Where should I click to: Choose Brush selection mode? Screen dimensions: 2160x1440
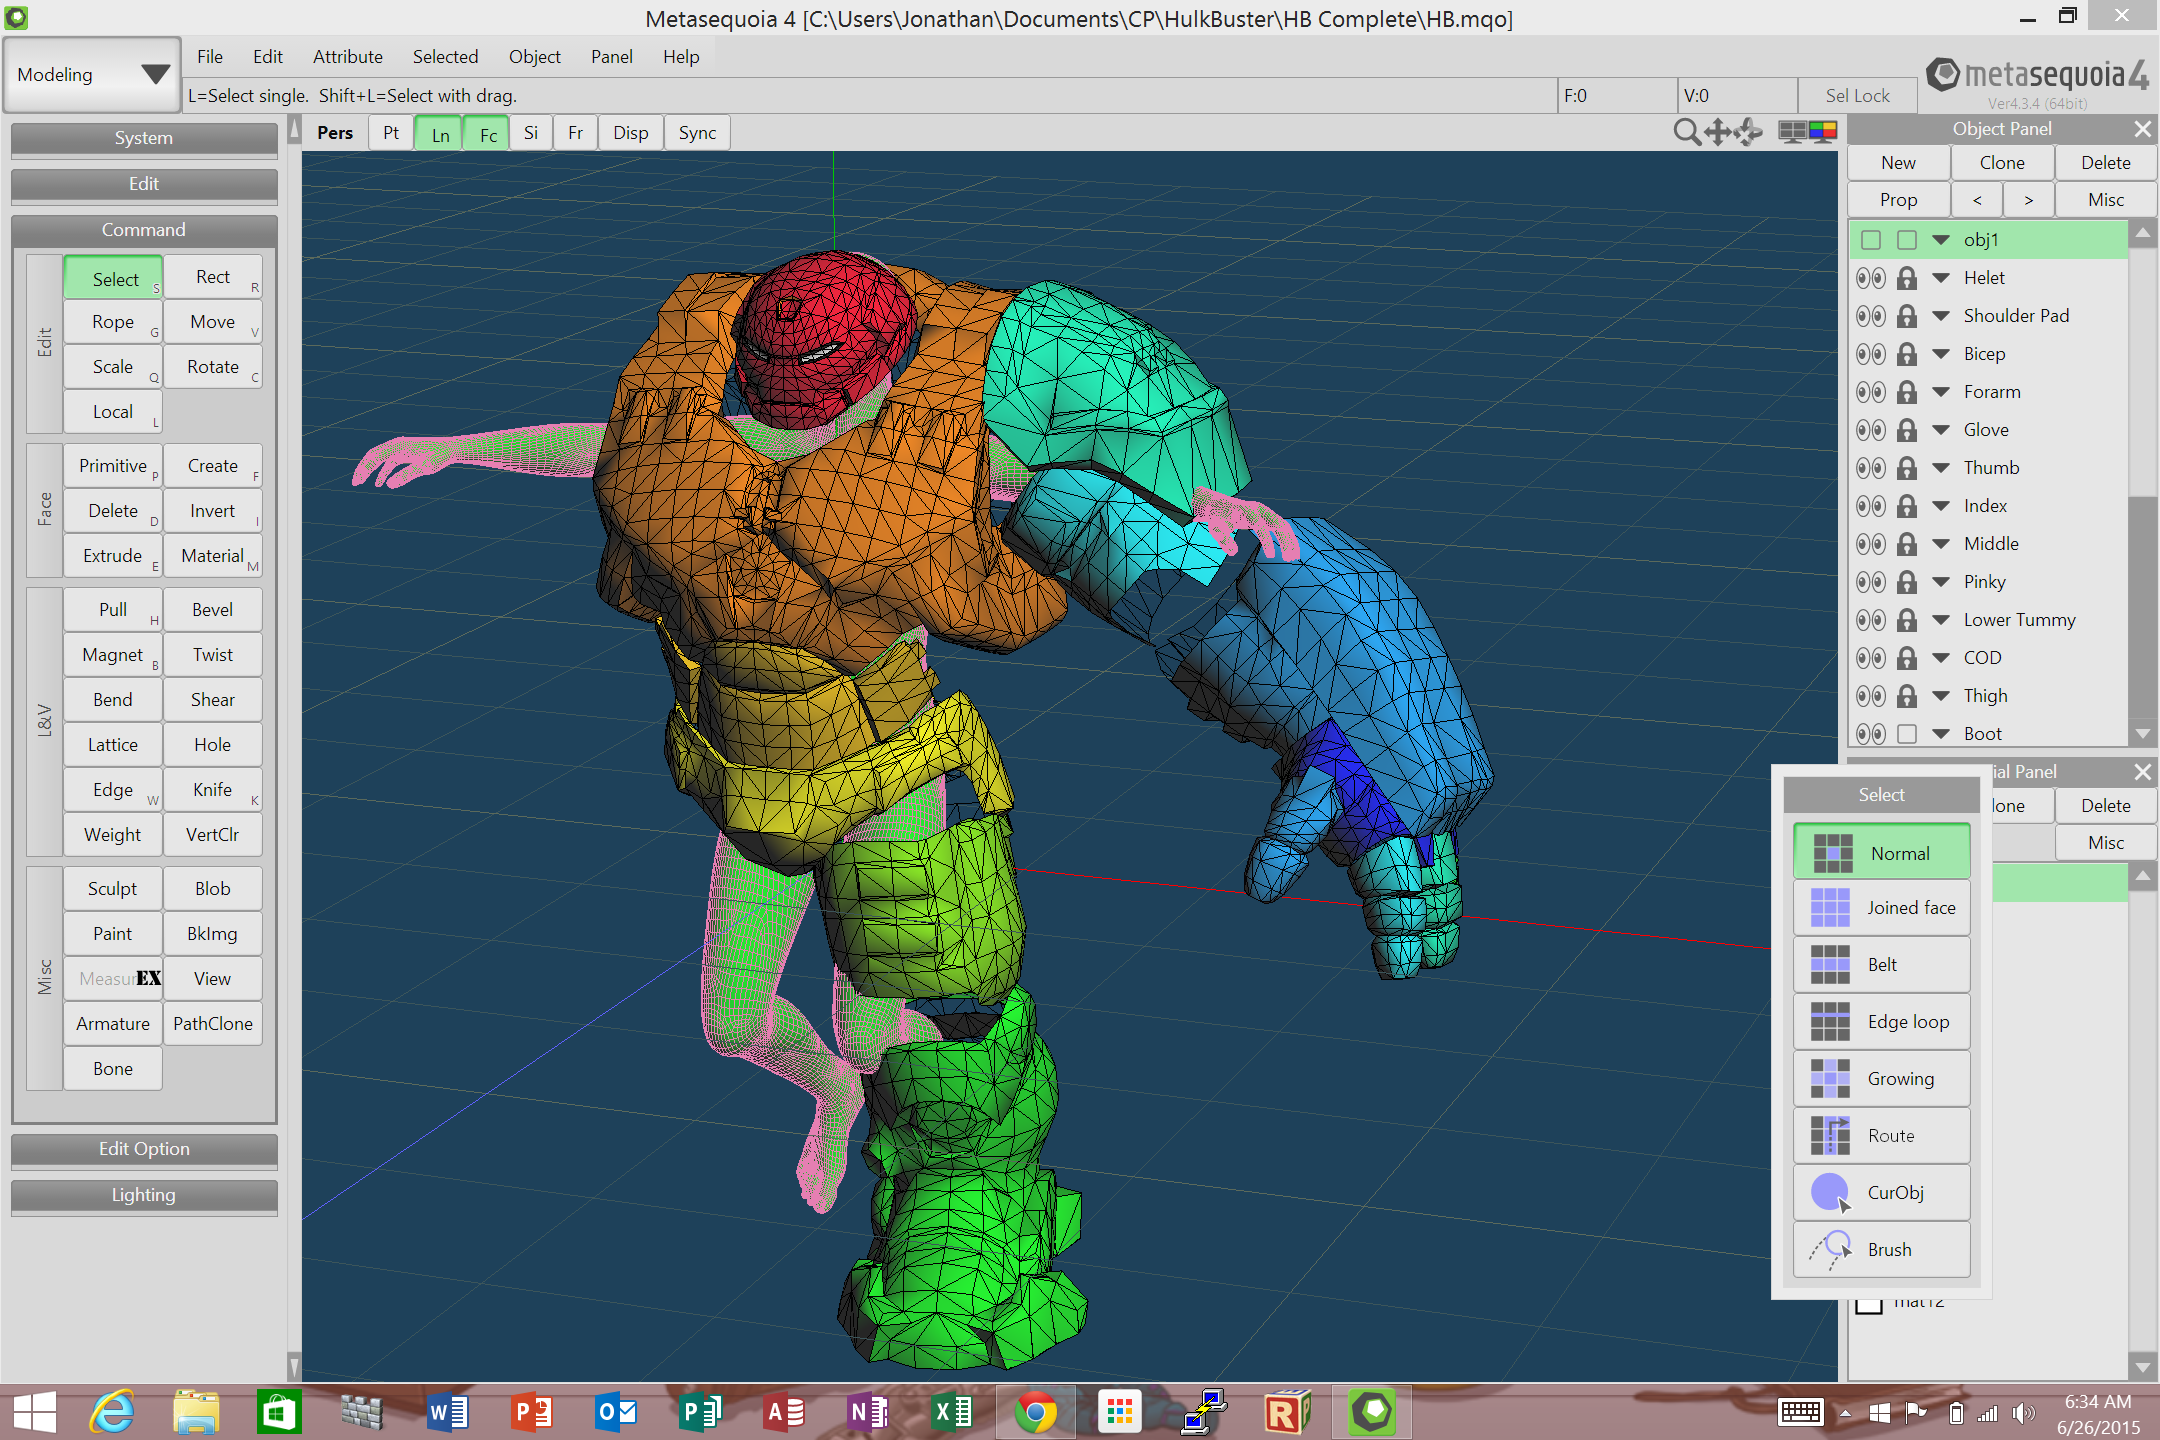pyautogui.click(x=1881, y=1250)
